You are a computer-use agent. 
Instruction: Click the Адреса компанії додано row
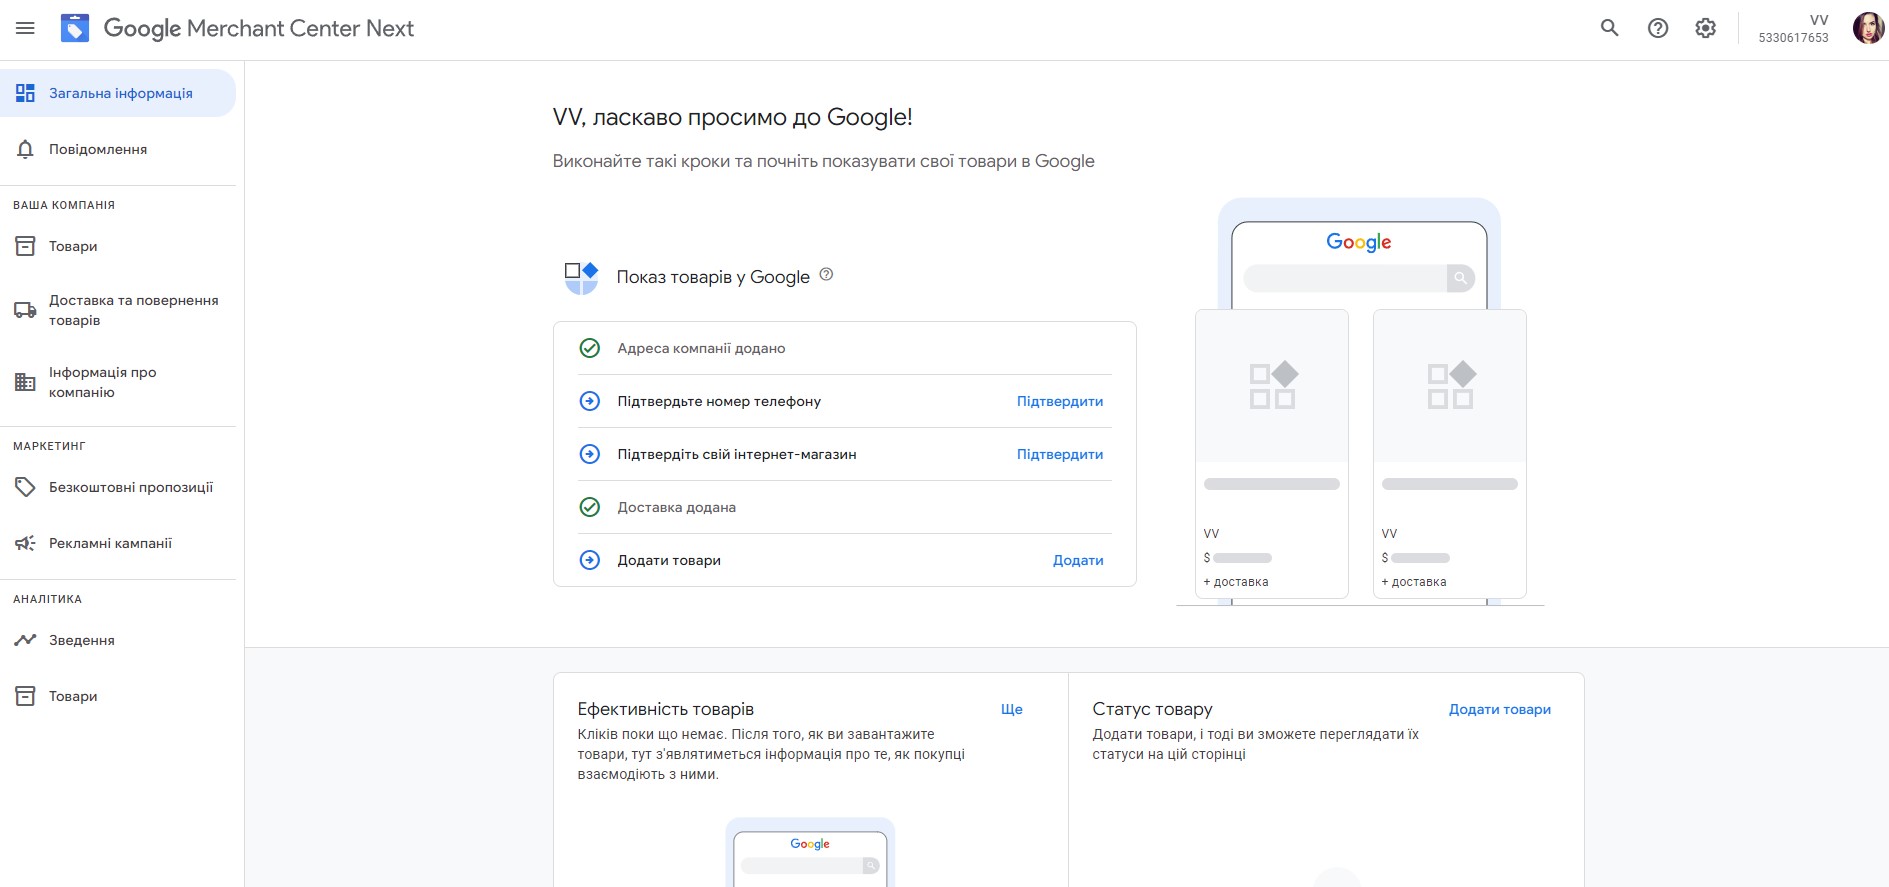click(x=701, y=348)
